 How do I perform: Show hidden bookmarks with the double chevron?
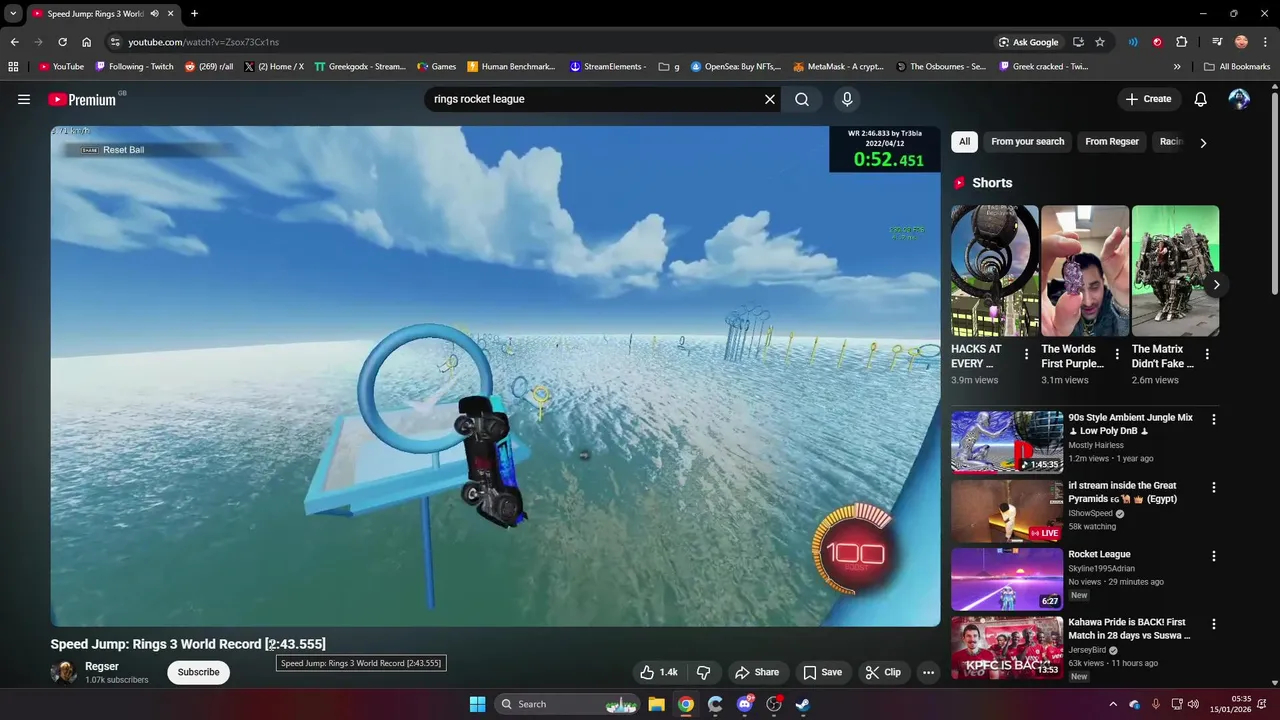click(x=1177, y=67)
